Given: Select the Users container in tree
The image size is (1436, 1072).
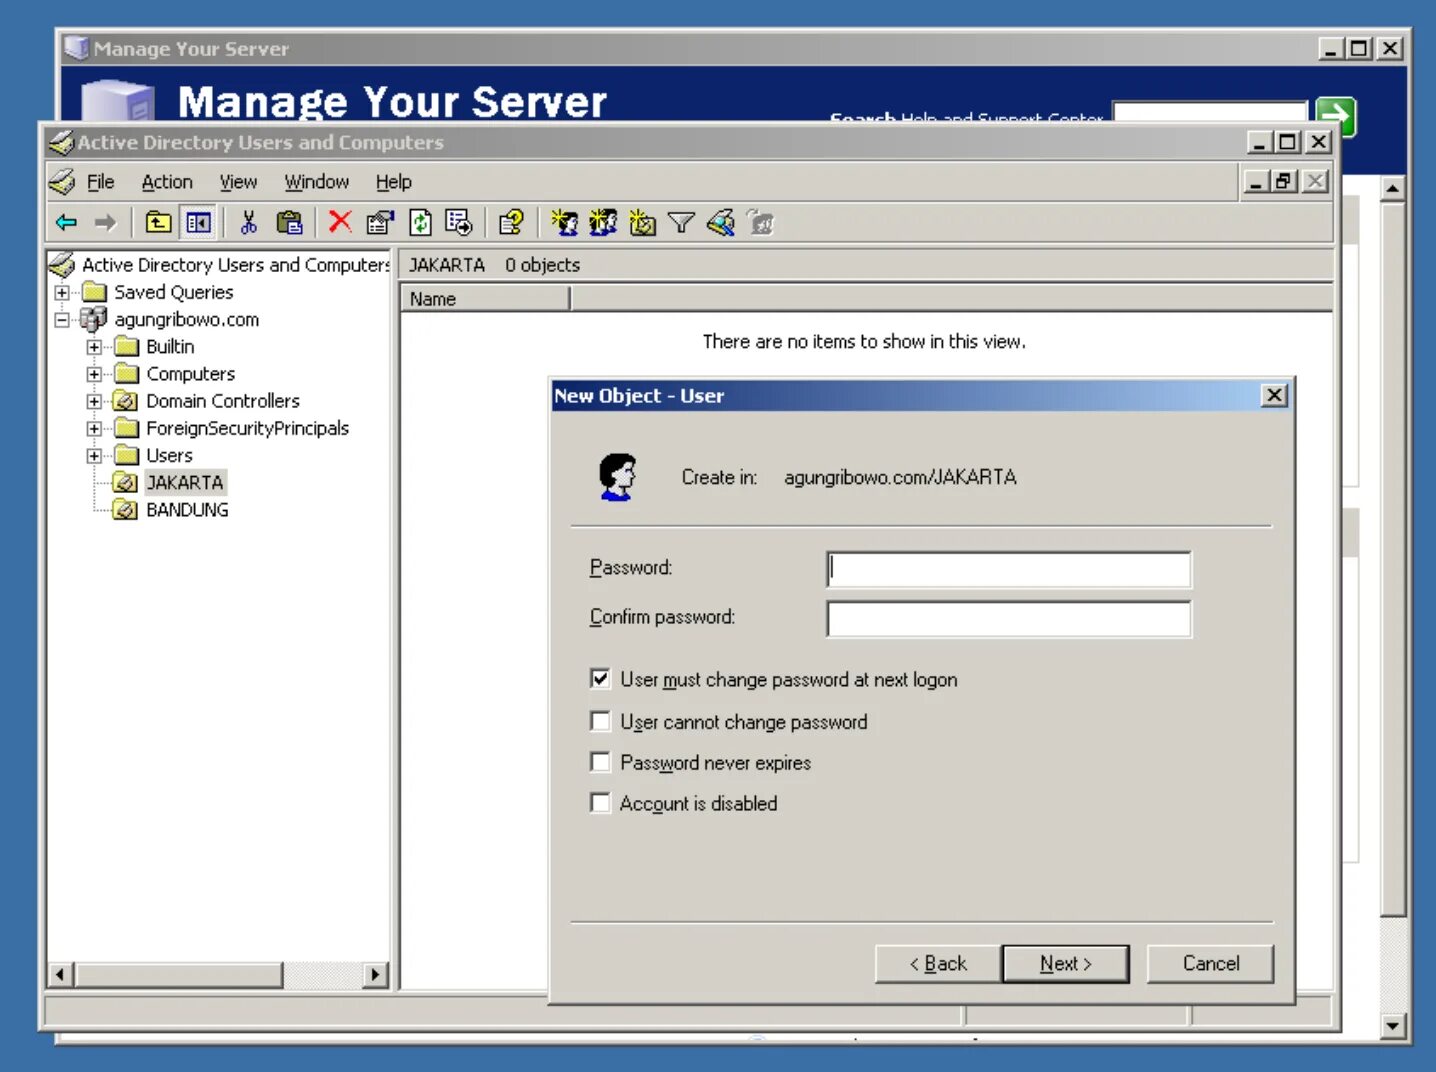Looking at the screenshot, I should coord(169,456).
